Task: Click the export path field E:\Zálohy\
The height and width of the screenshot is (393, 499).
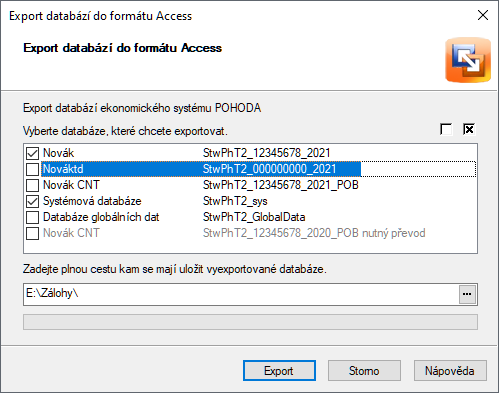Action: point(241,294)
